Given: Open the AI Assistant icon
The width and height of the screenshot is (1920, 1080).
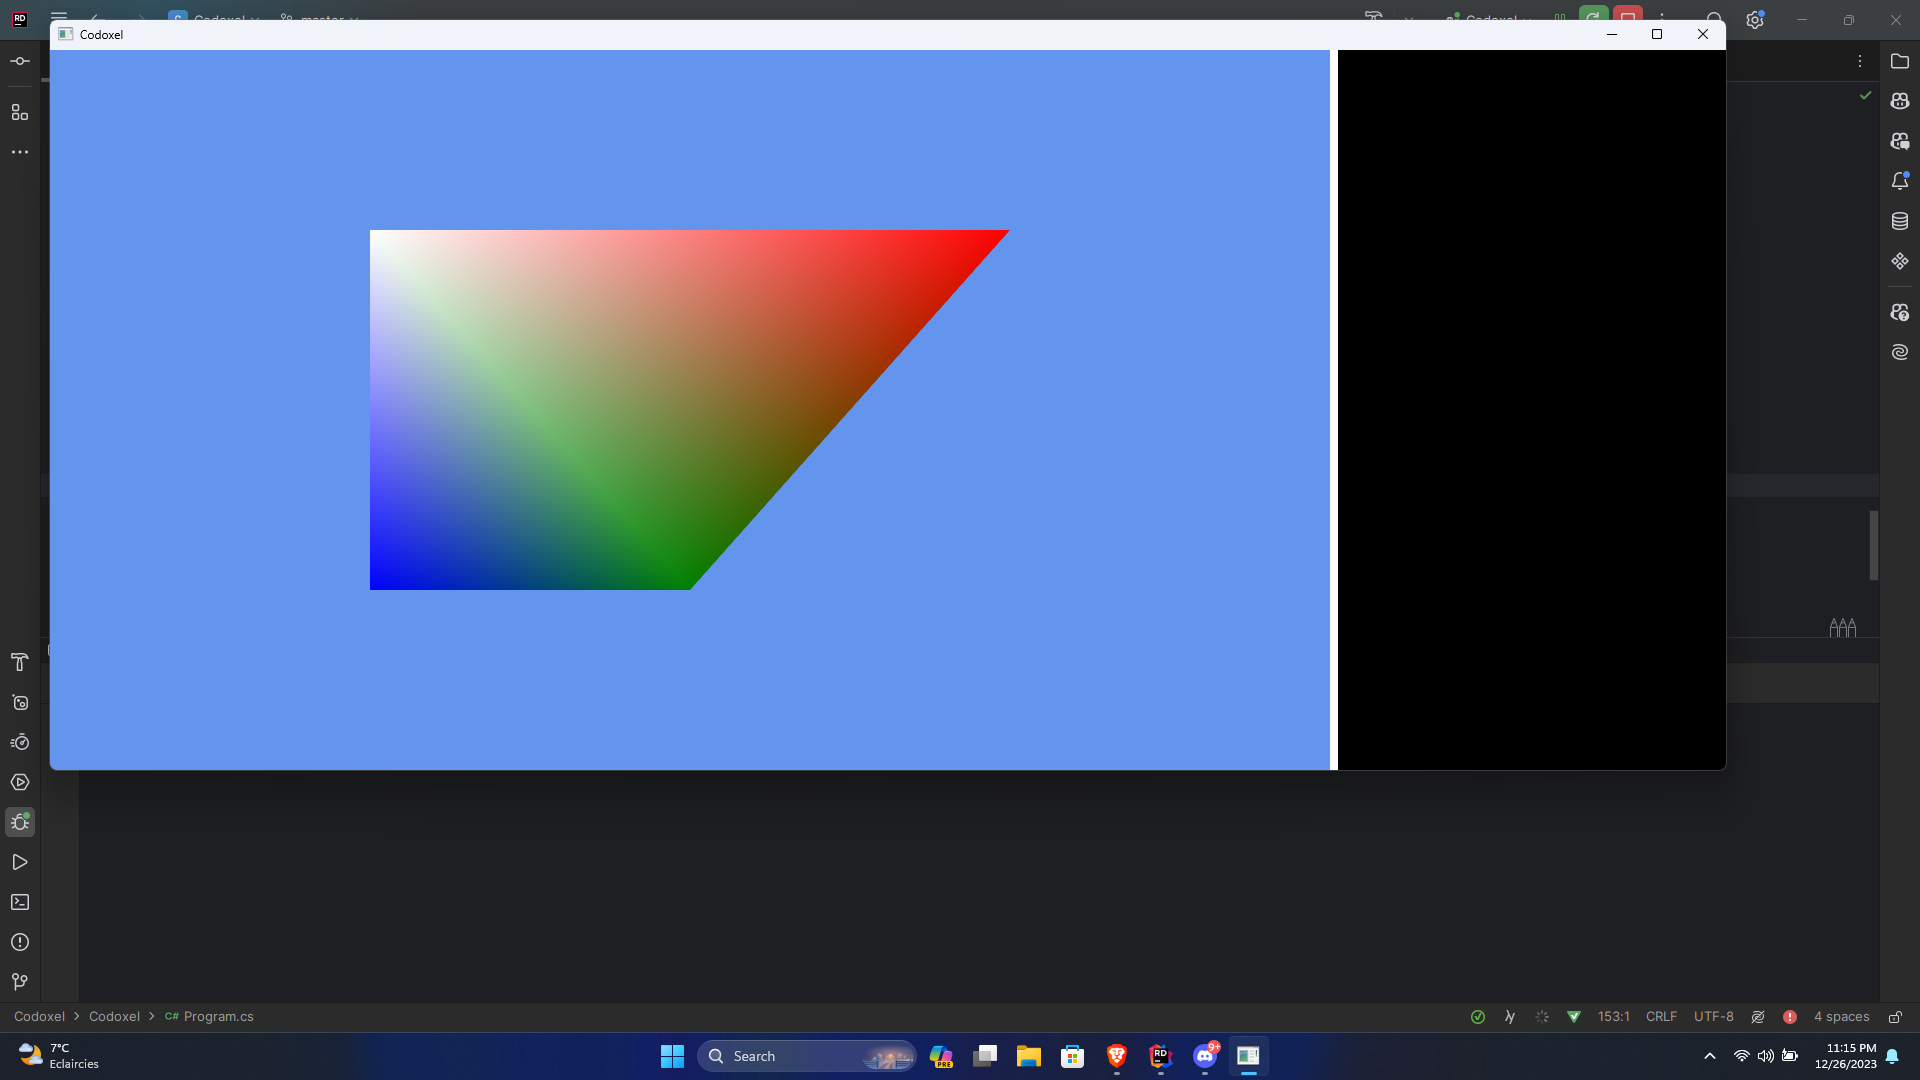Looking at the screenshot, I should [1901, 352].
